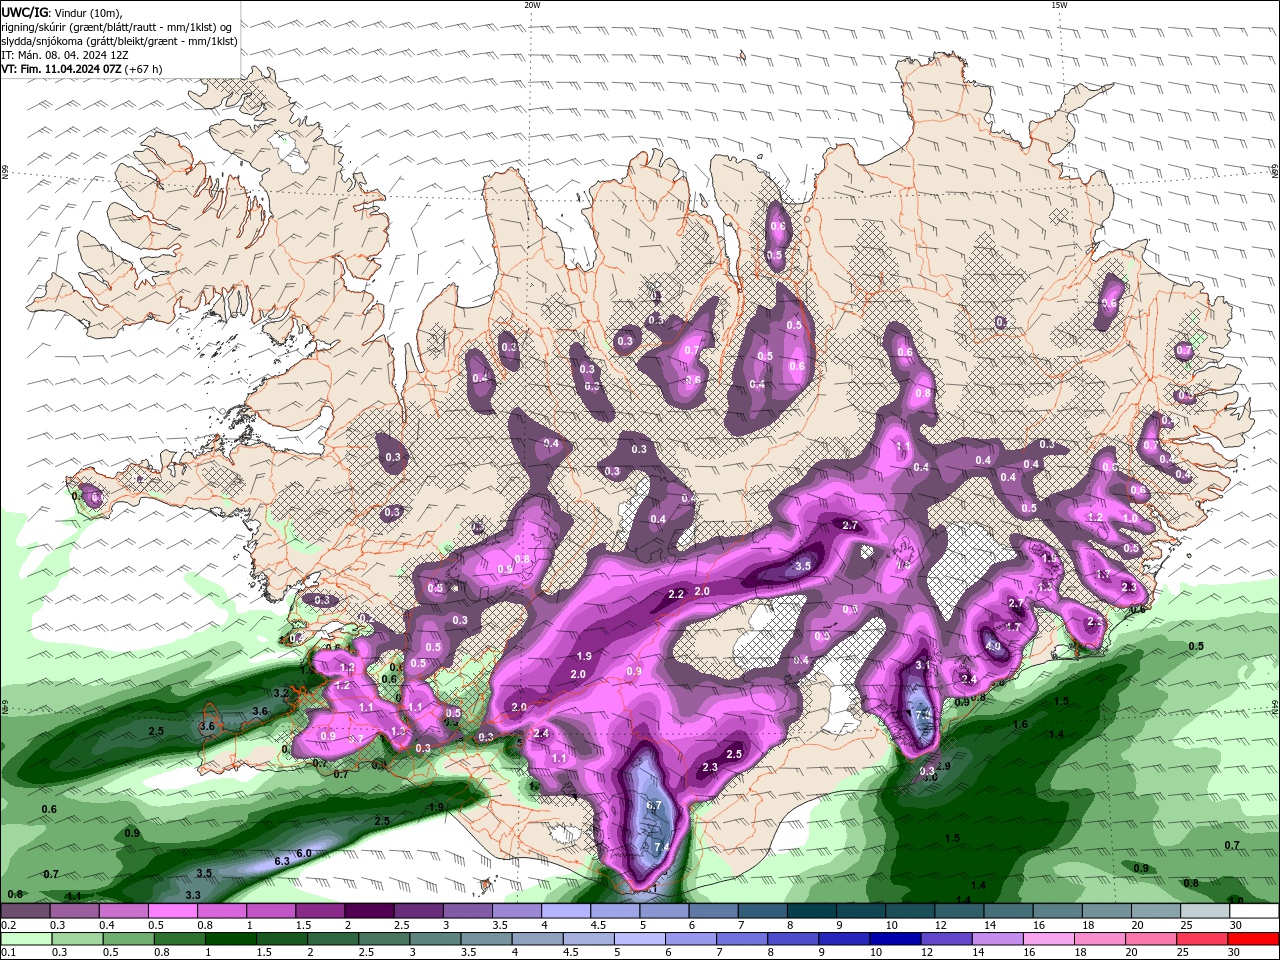Select the upper legend swatch starting at 6
The image size is (1280, 960).
(713, 911)
